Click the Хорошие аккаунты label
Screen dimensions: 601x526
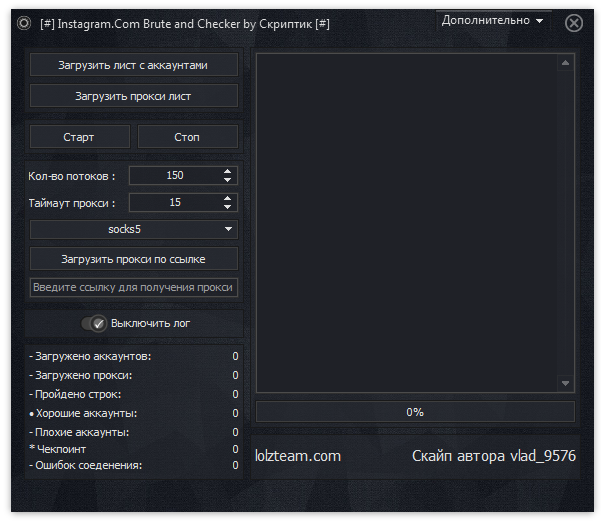83,413
